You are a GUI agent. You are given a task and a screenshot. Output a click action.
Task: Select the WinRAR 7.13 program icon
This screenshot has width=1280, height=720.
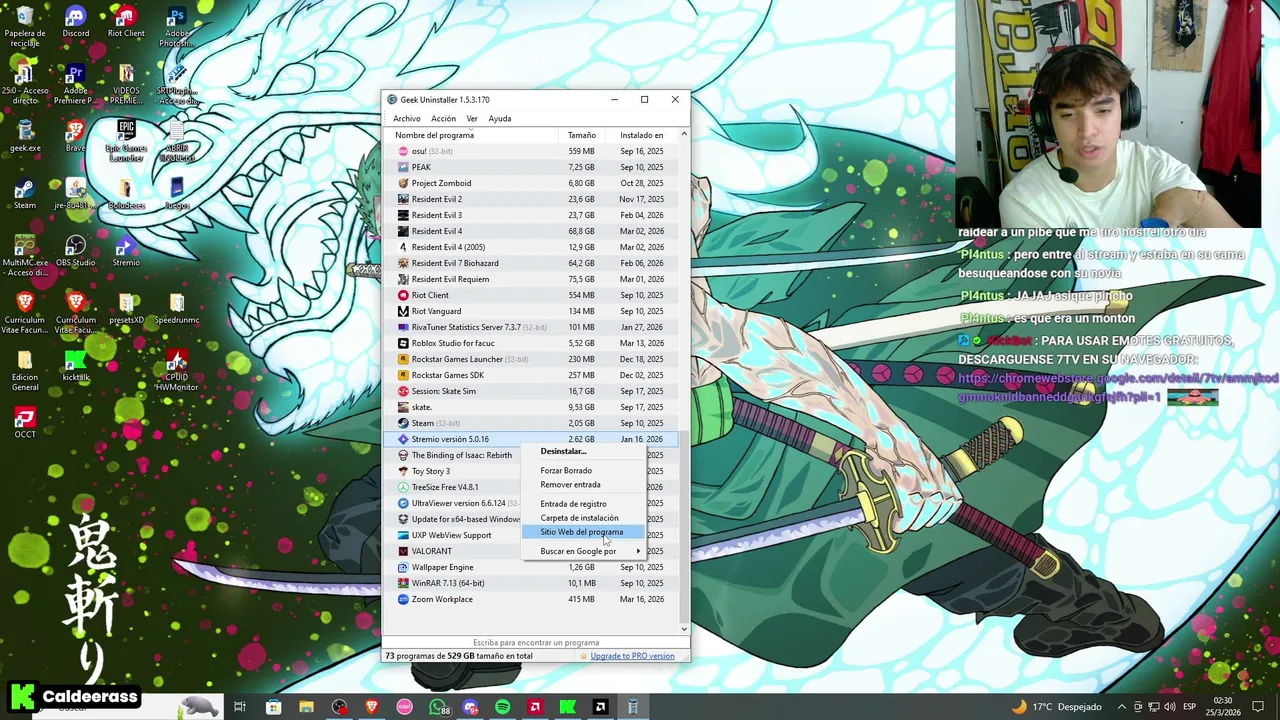[403, 583]
